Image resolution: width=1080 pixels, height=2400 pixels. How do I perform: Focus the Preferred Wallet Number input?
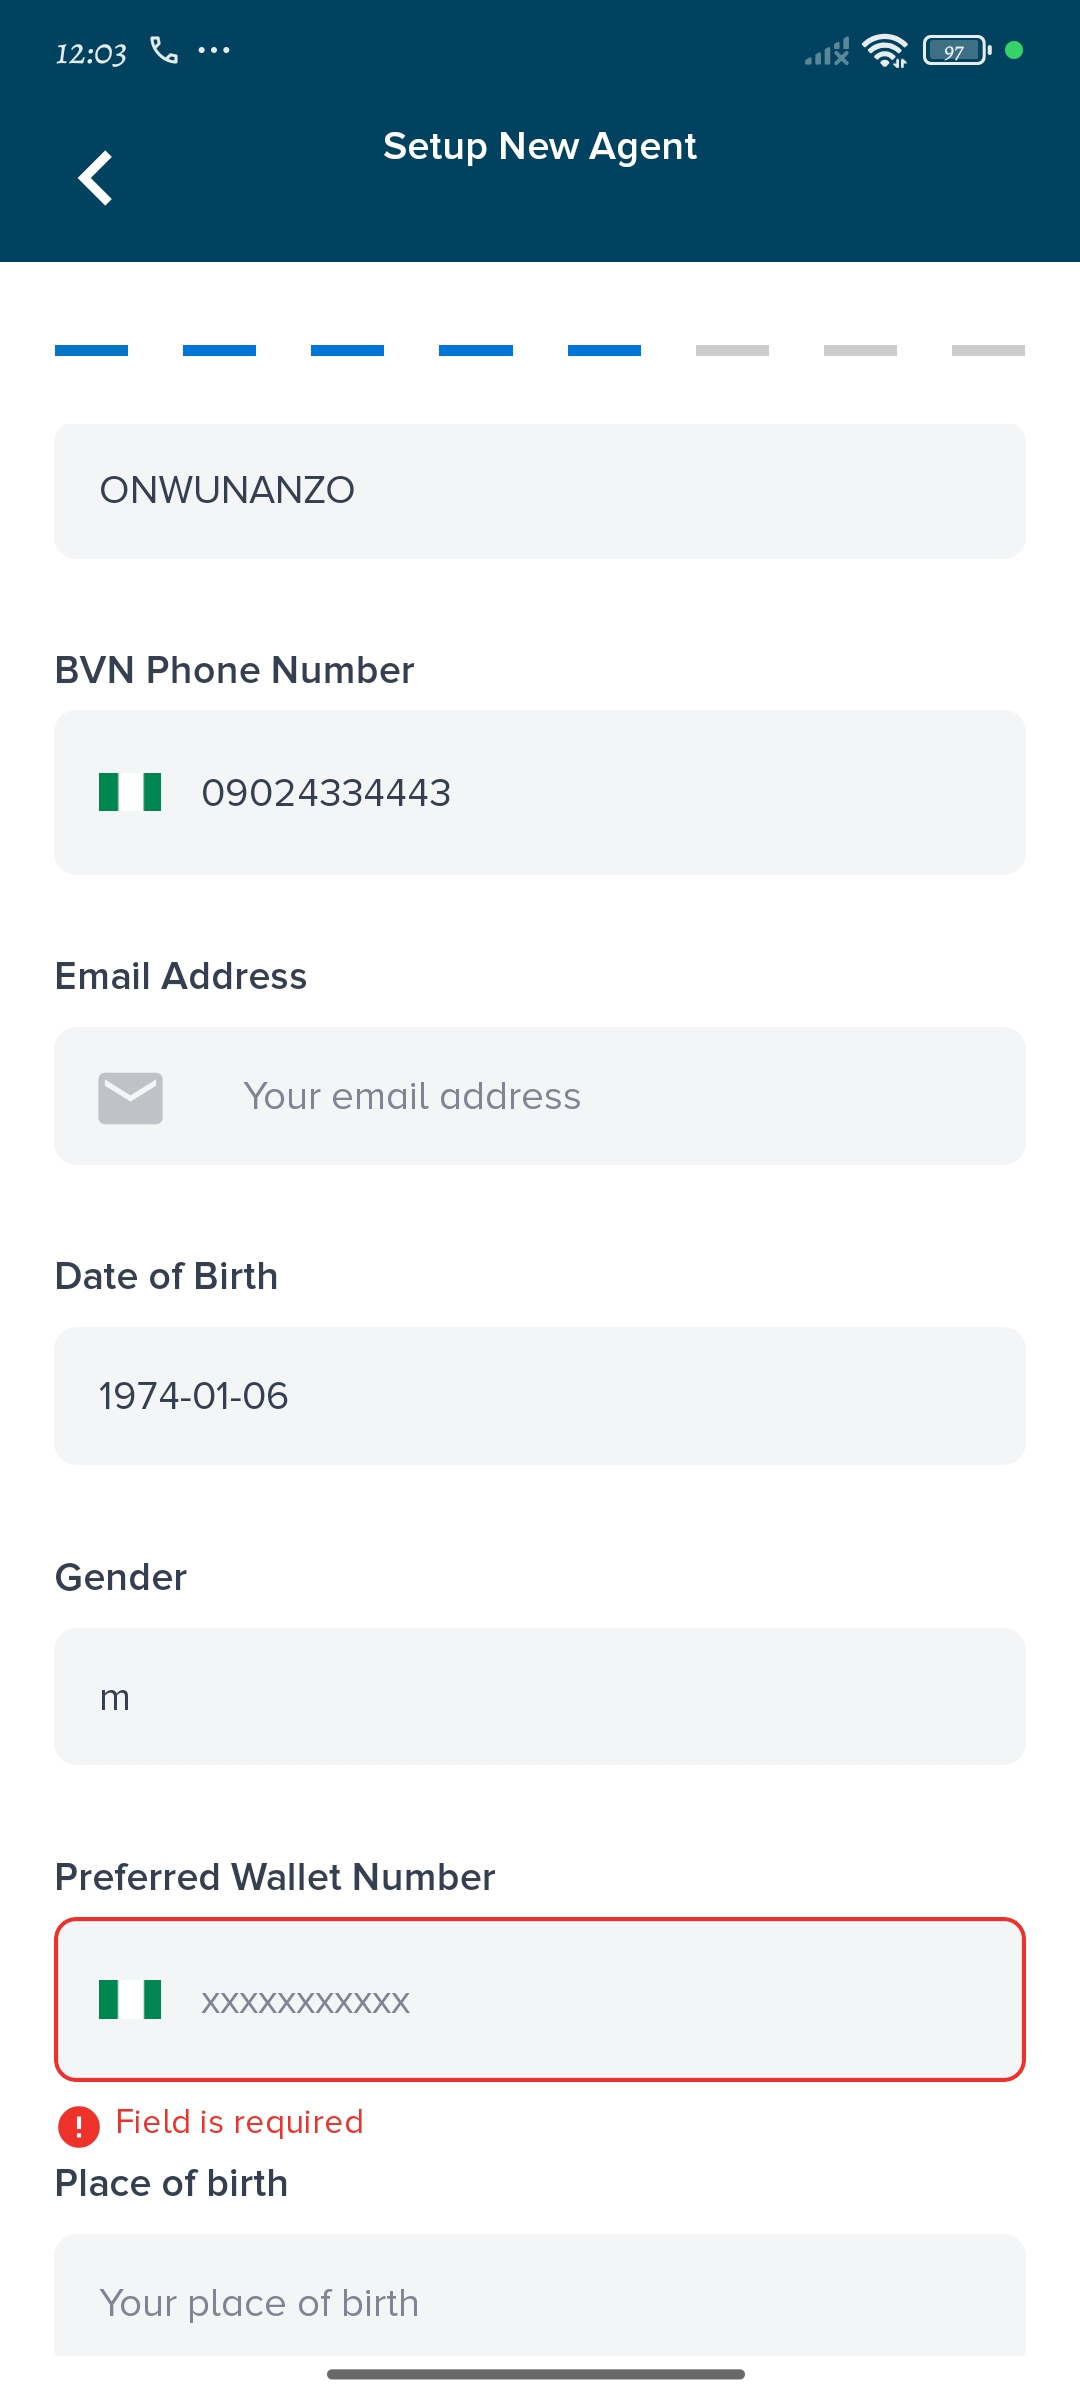coord(600,2000)
